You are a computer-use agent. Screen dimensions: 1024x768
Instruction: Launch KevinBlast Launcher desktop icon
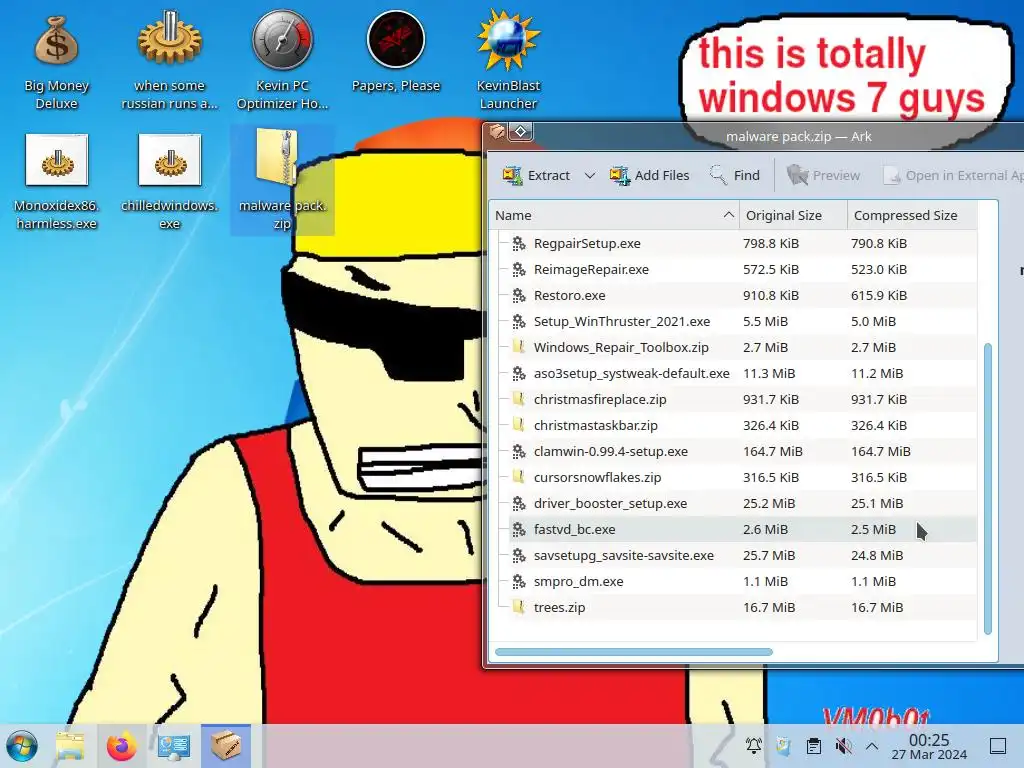(508, 62)
